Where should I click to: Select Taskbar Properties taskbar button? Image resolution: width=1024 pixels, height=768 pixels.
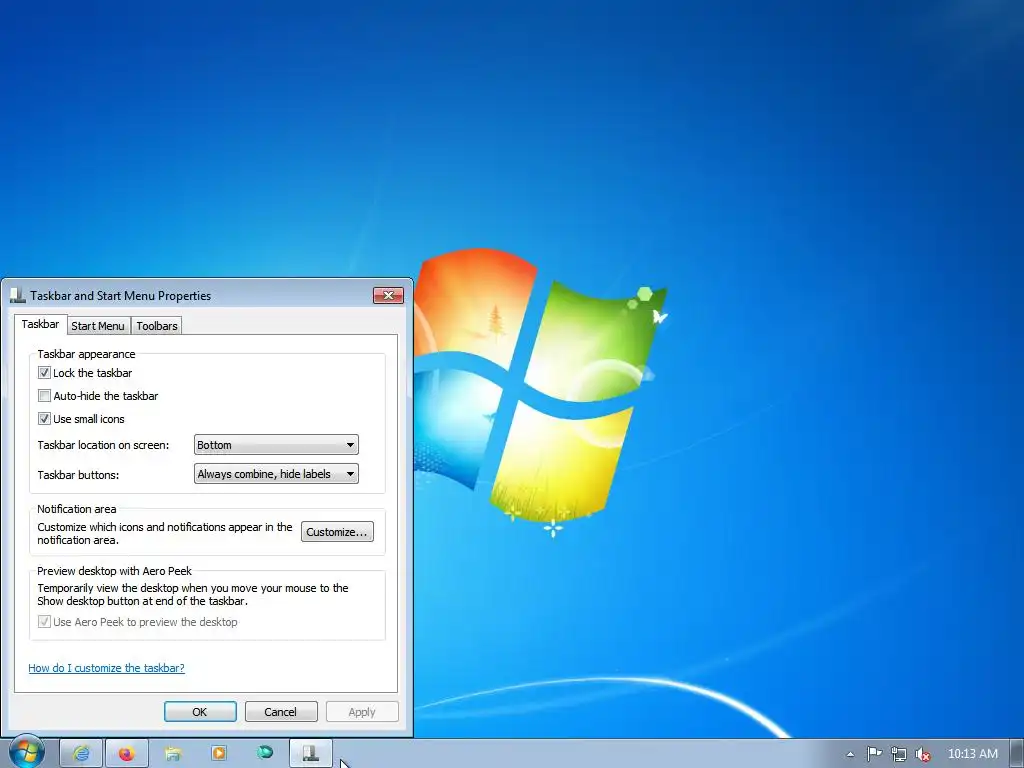(311, 754)
